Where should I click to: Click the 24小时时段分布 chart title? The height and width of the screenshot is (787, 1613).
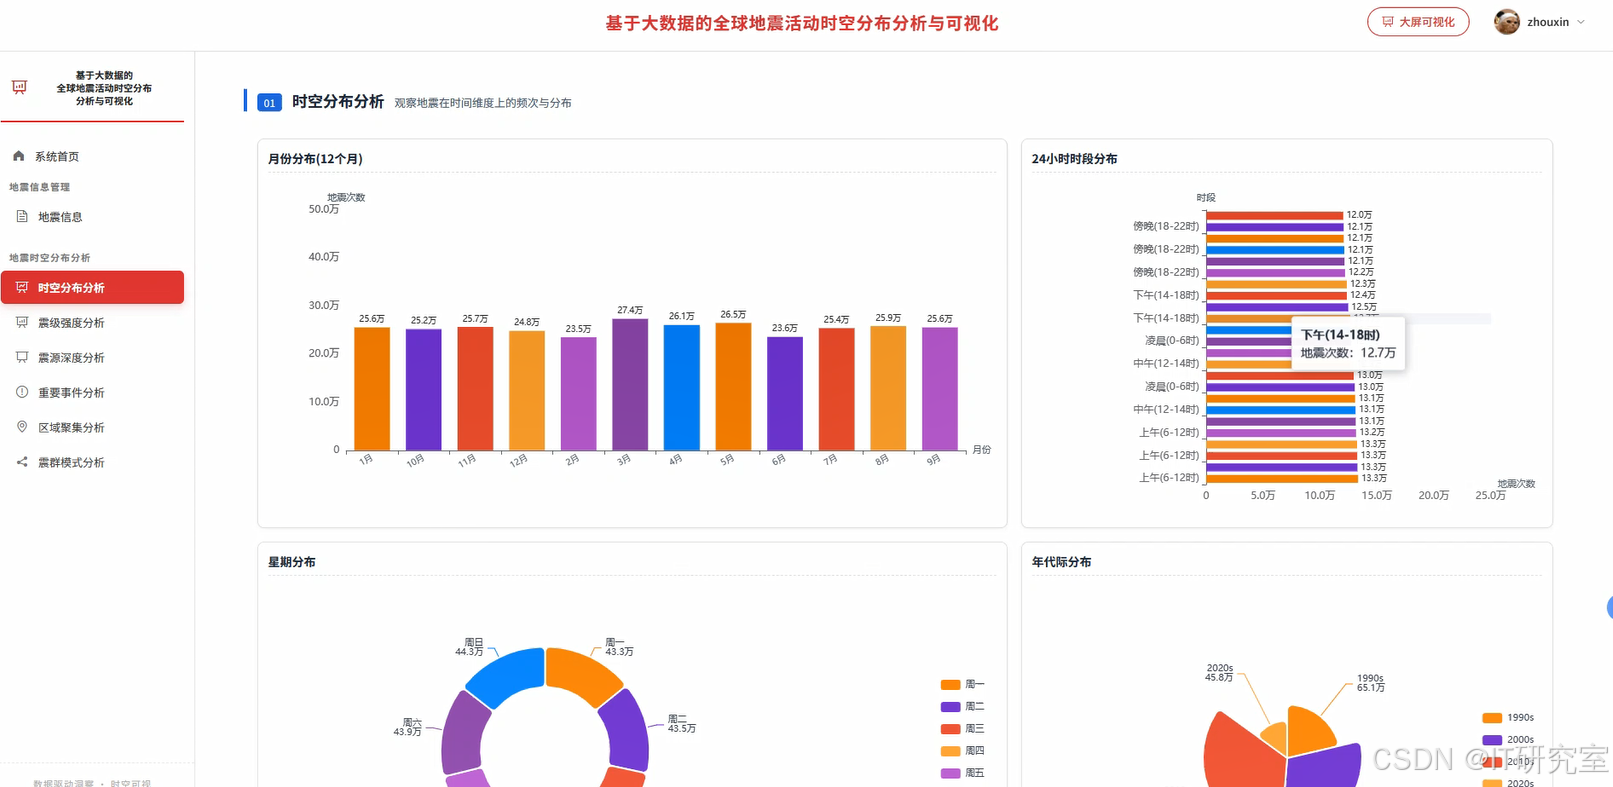tap(1075, 159)
